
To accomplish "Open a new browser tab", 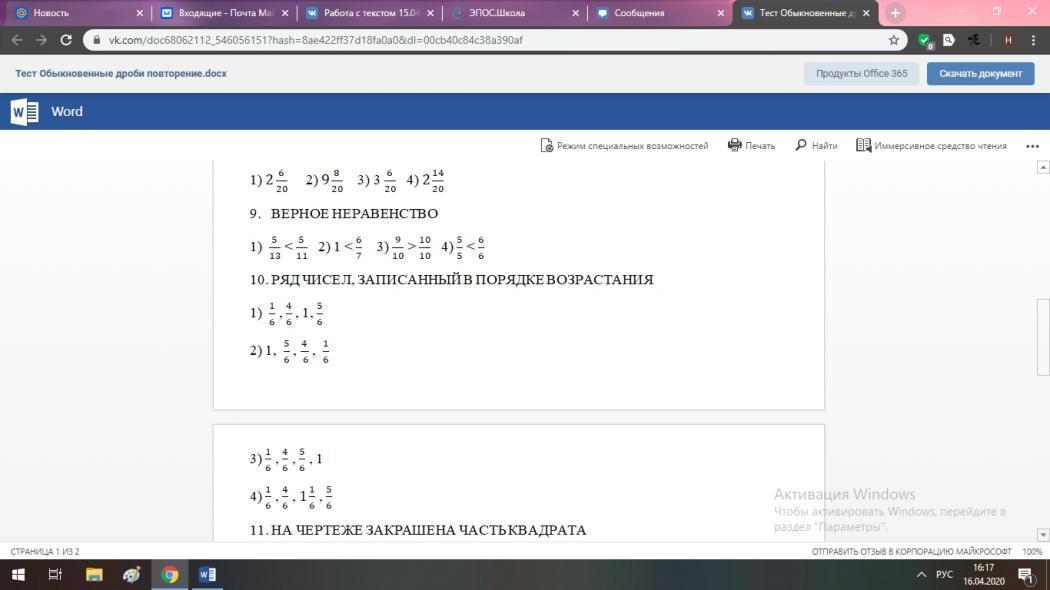I will (x=895, y=13).
